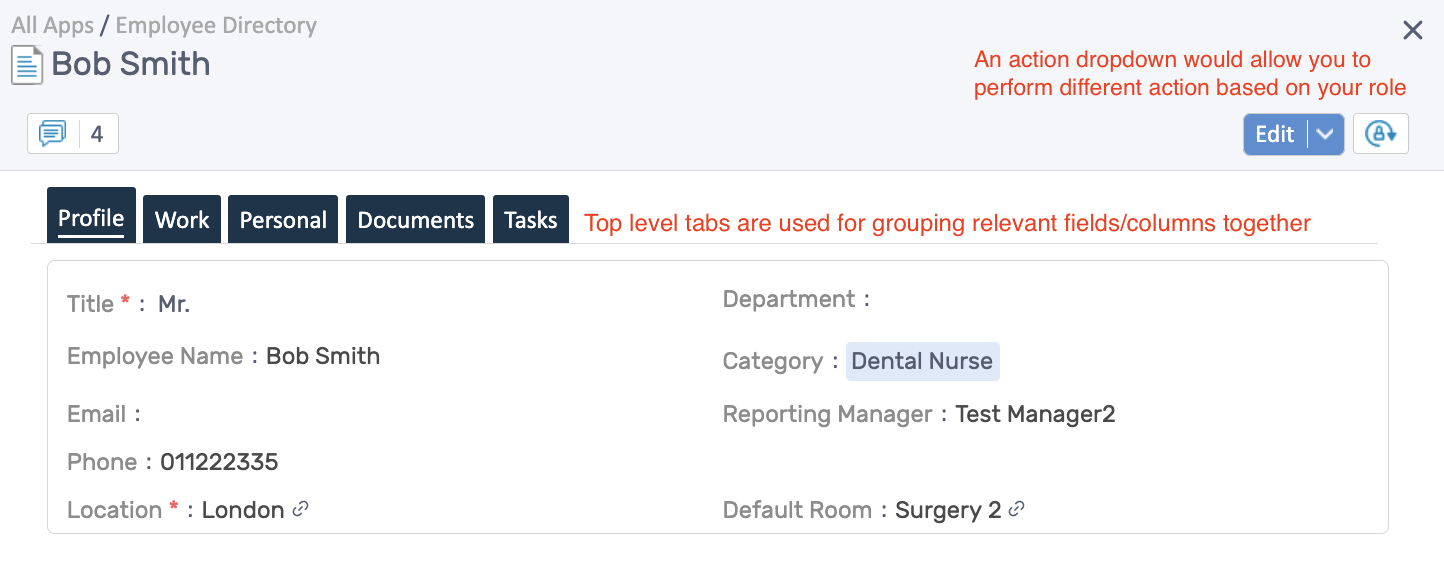Click the Test Manager2 reporting manager value

tap(1035, 414)
